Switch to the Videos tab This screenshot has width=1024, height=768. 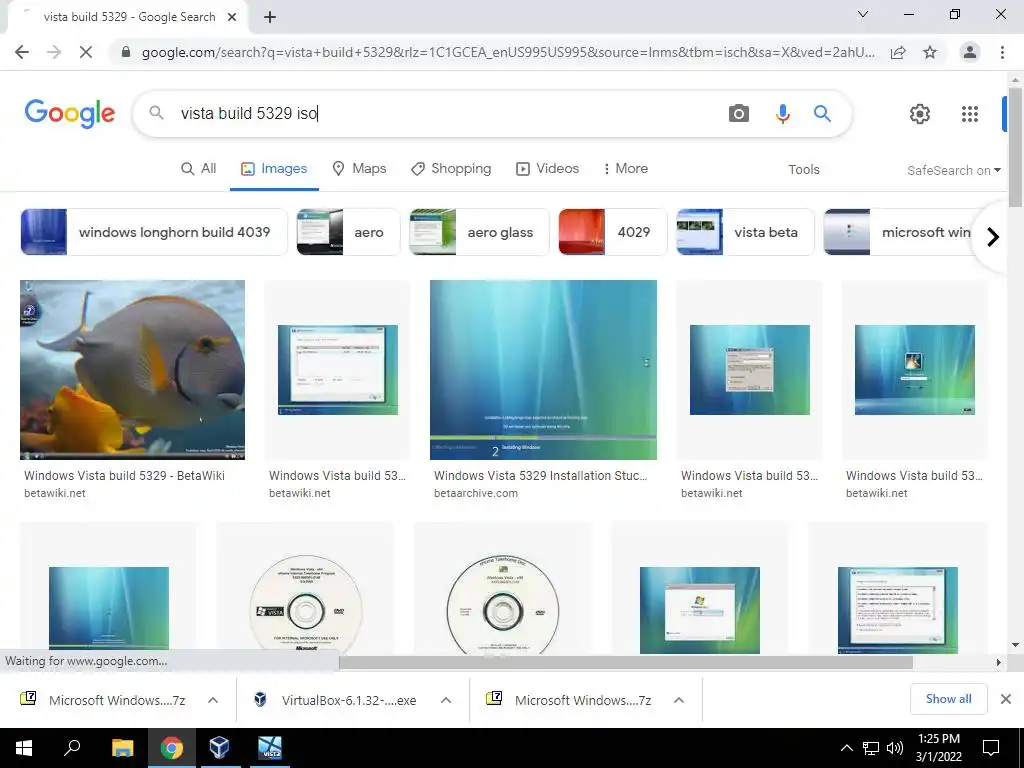[547, 168]
